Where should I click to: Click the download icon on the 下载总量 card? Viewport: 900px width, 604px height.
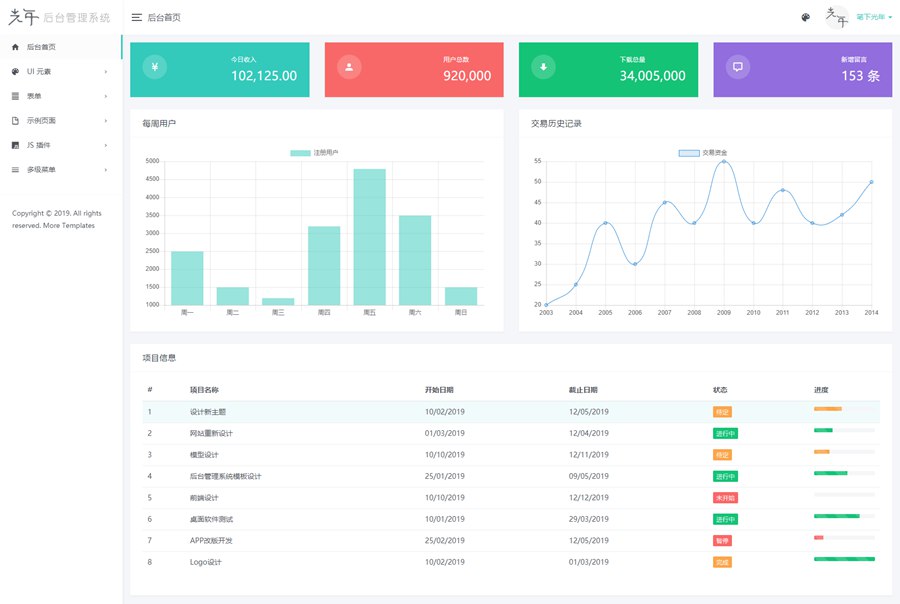543,67
